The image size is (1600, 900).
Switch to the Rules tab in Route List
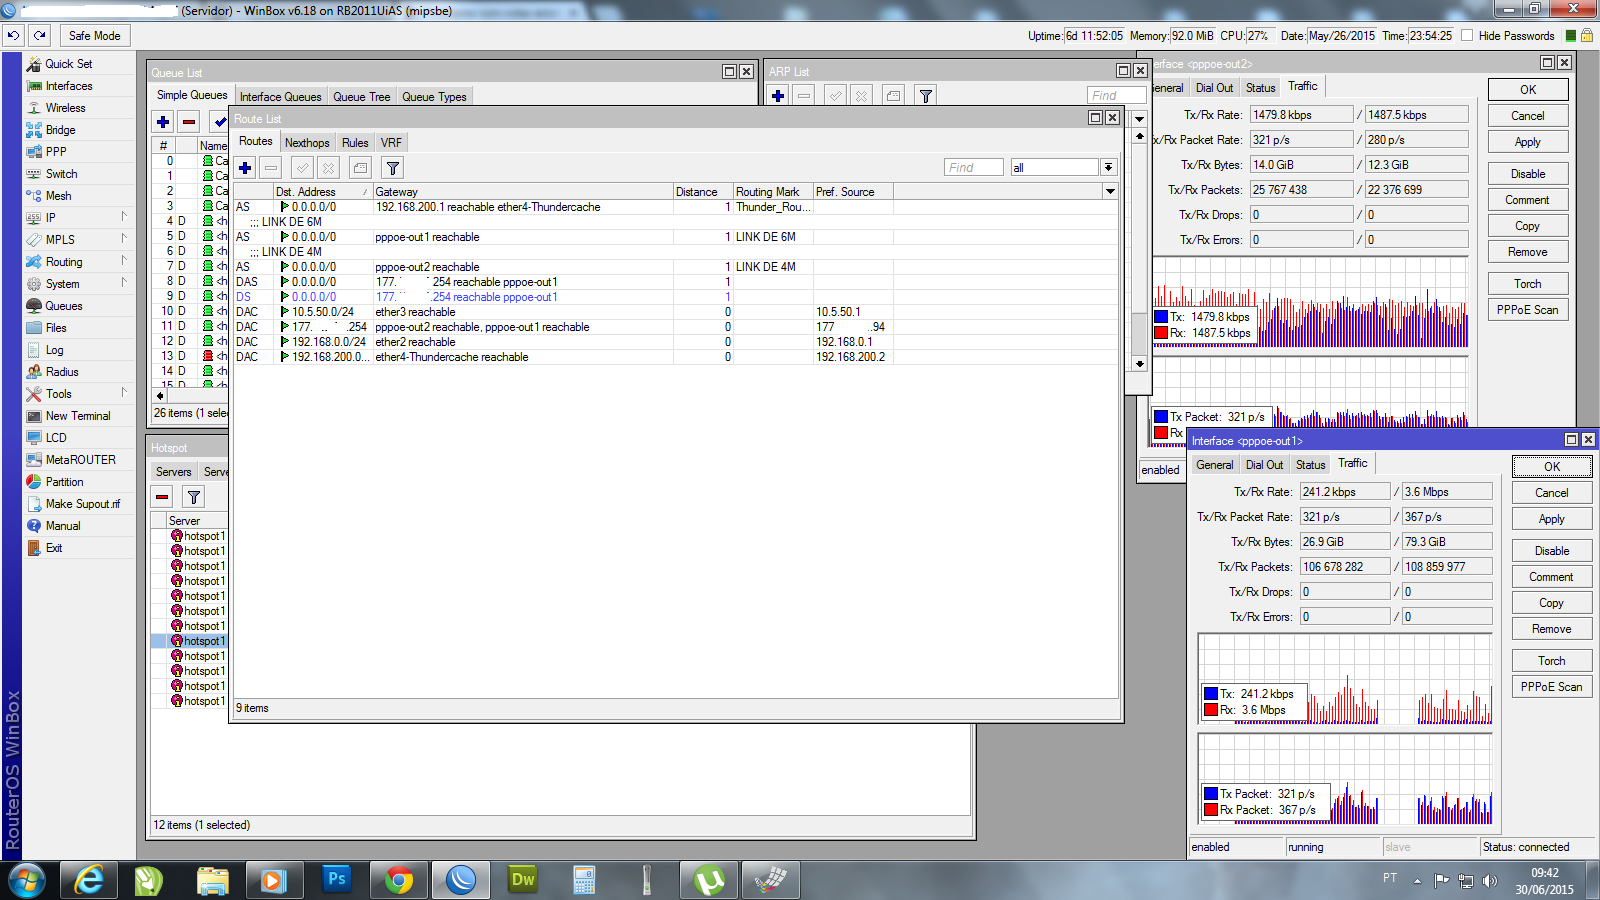tap(355, 143)
